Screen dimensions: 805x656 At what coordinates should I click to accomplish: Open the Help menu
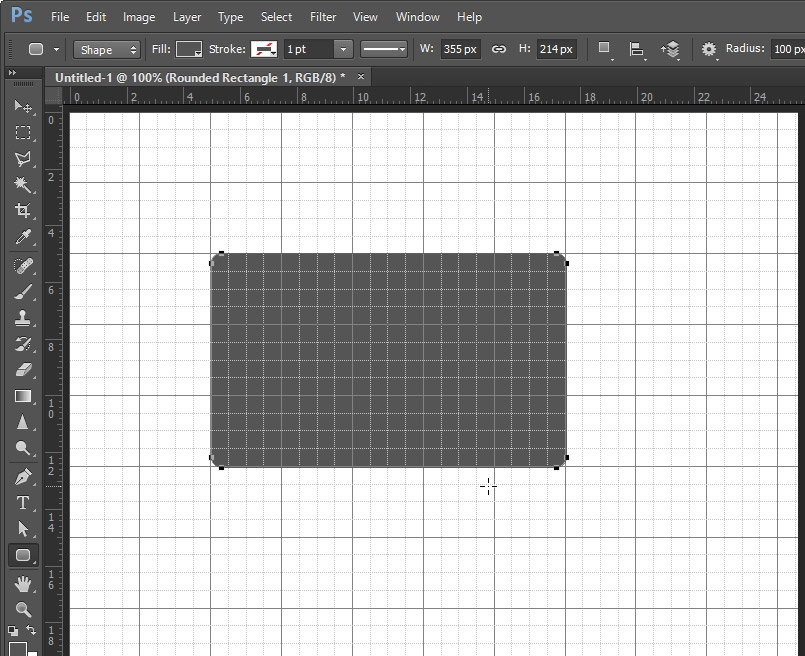tap(469, 17)
